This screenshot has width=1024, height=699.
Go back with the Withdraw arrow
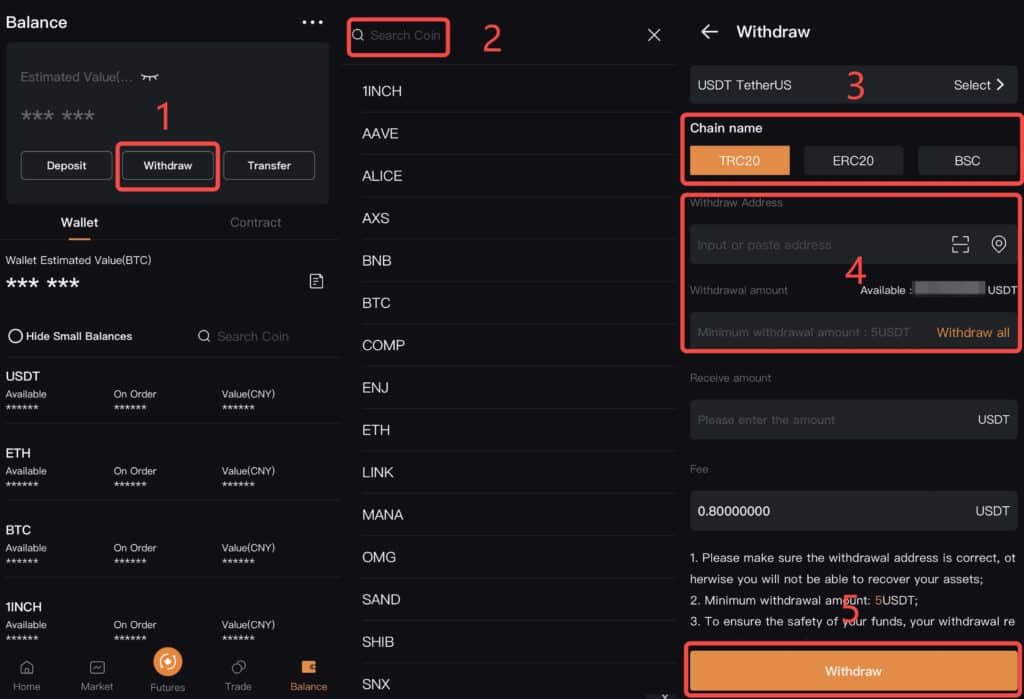coord(709,31)
